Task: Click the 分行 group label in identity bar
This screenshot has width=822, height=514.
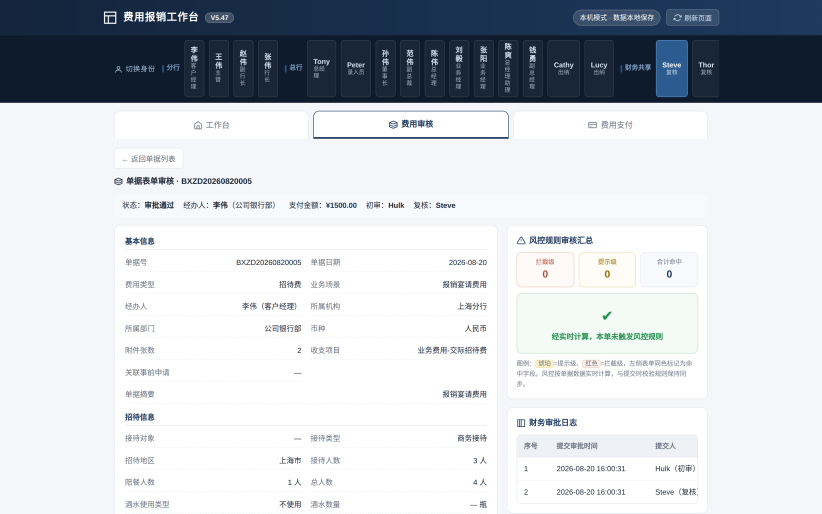Action: coord(173,68)
